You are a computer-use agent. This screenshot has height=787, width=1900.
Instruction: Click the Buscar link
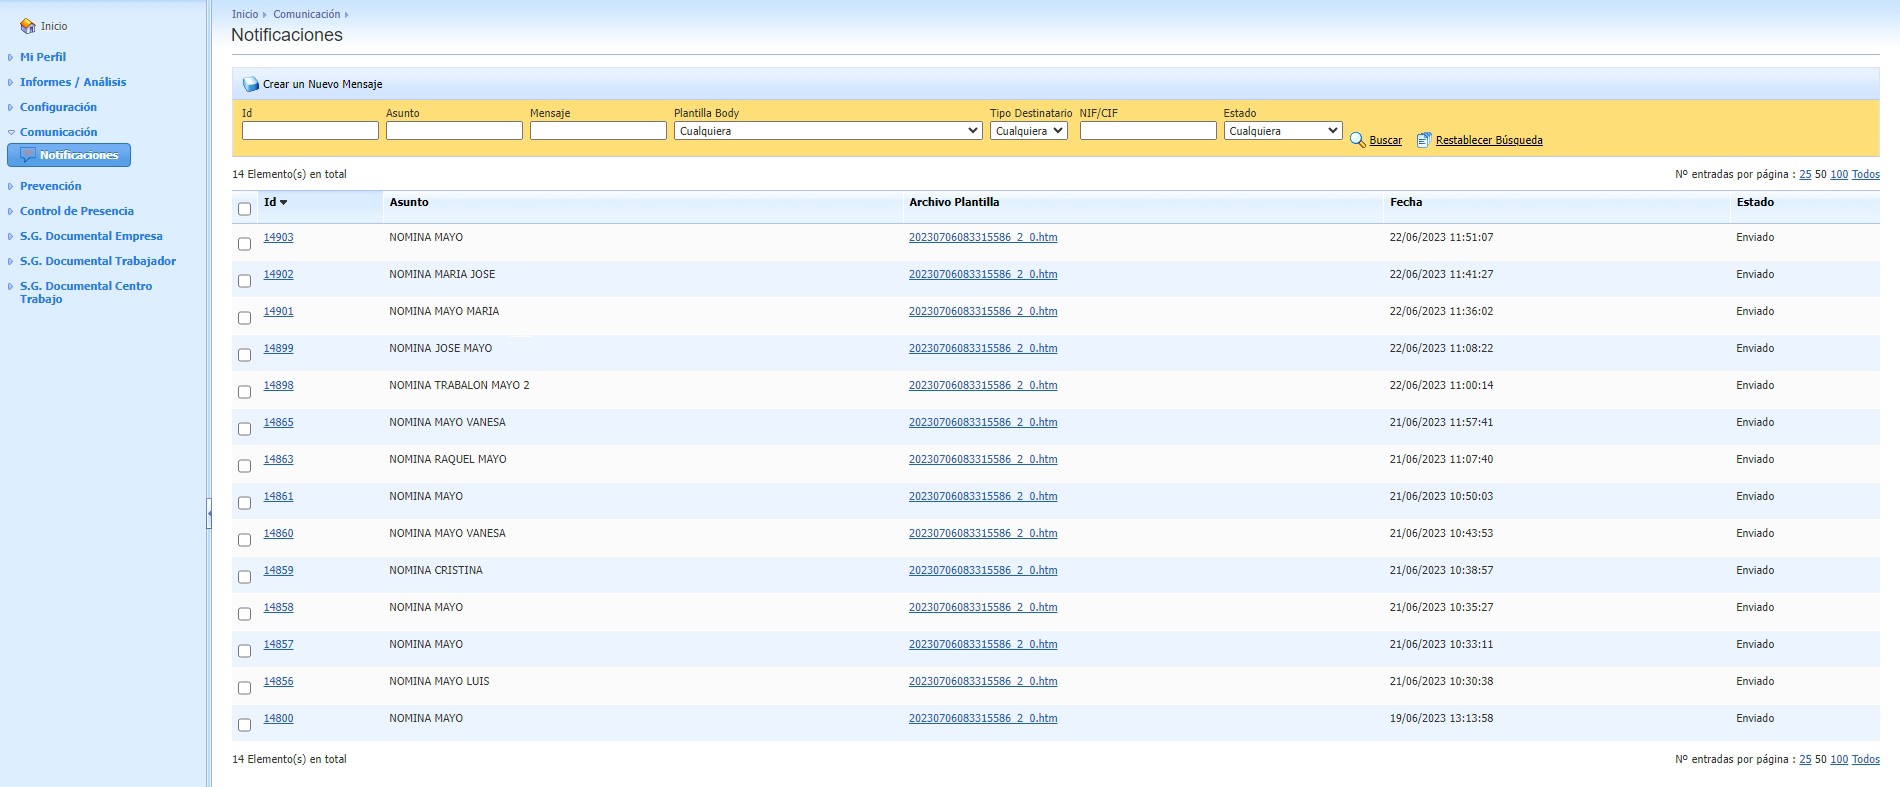click(1385, 140)
